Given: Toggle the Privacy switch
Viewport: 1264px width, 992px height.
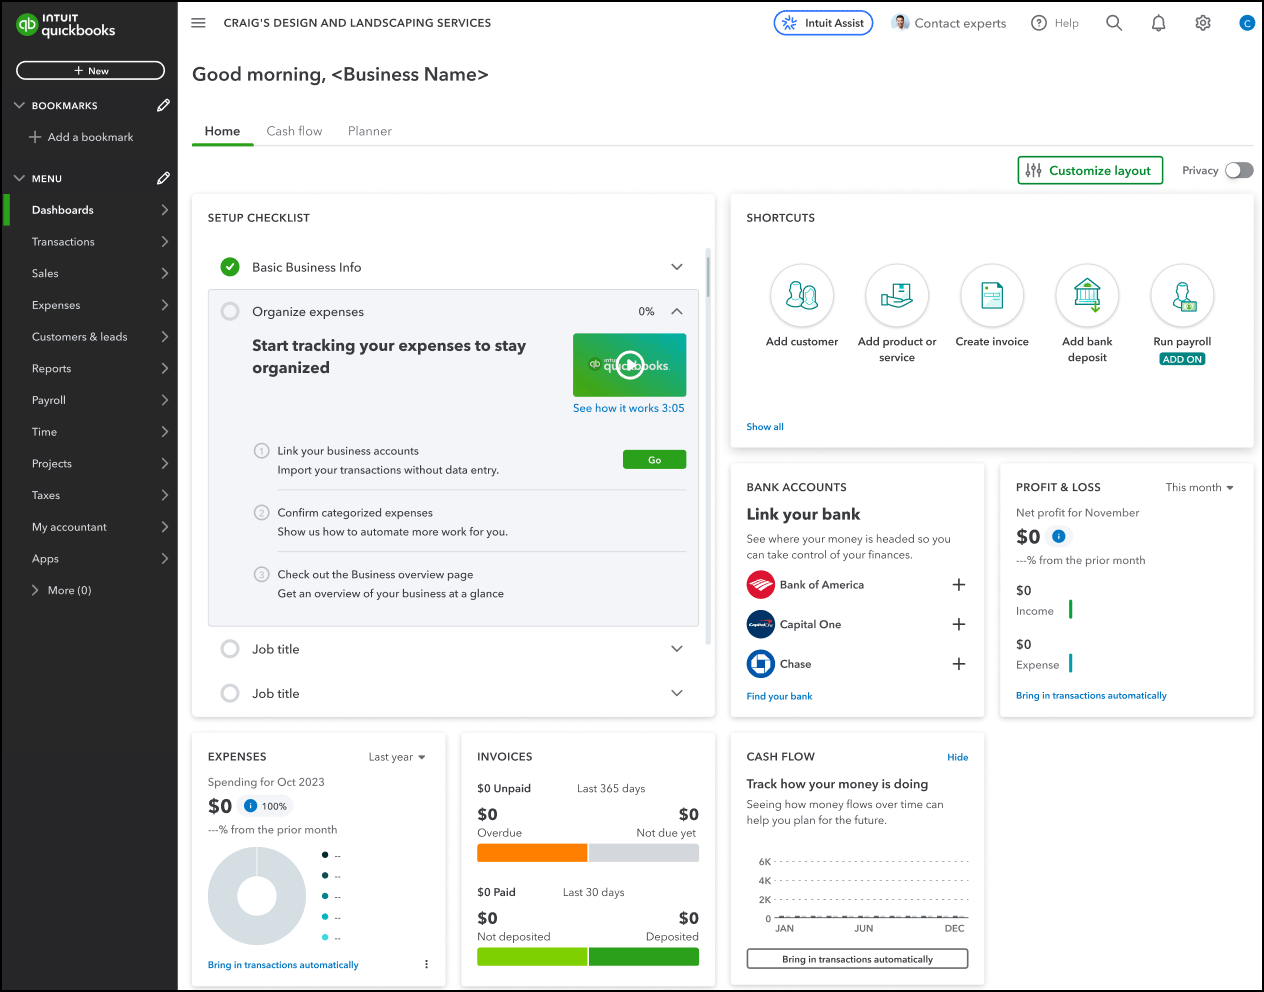Looking at the screenshot, I should (1239, 171).
